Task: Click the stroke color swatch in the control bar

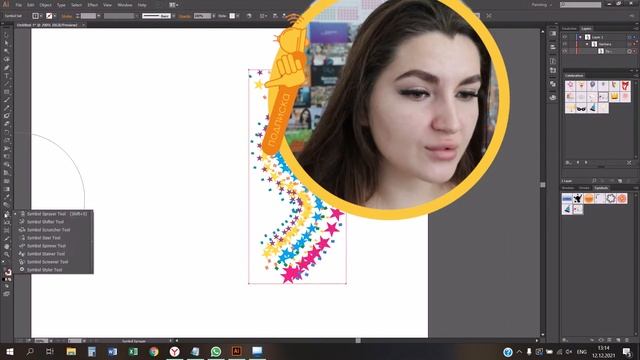Action: (49, 16)
